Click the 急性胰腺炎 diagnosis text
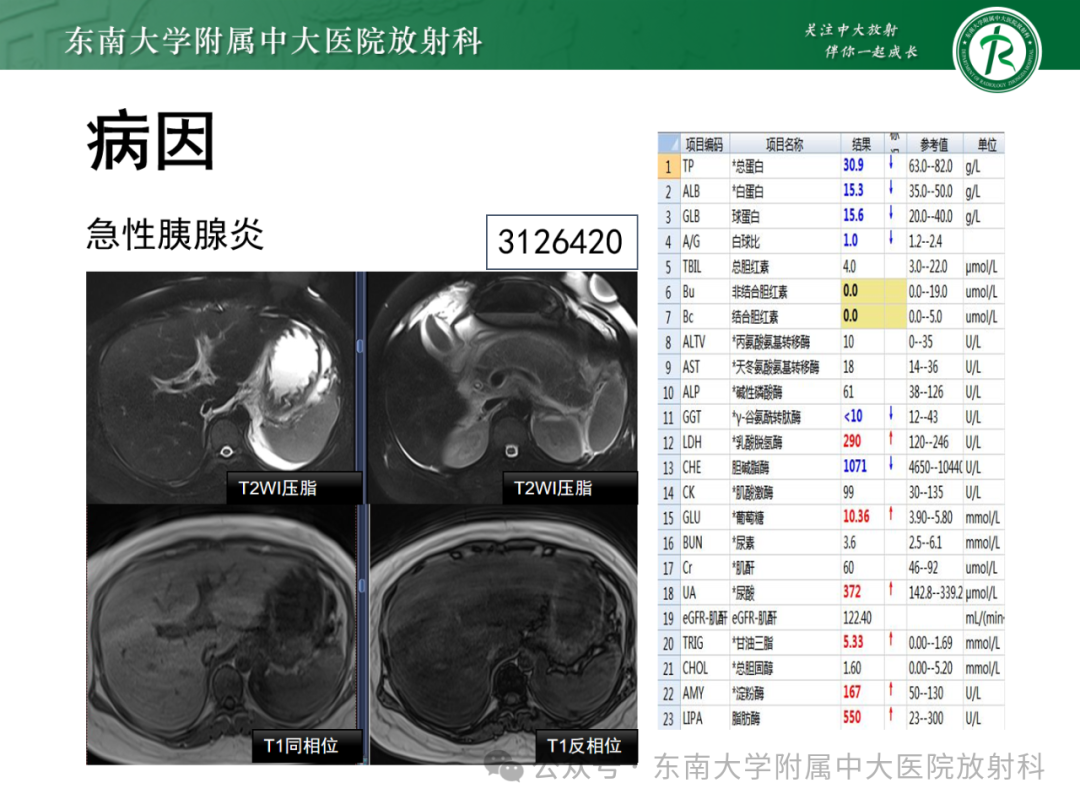 (x=175, y=234)
